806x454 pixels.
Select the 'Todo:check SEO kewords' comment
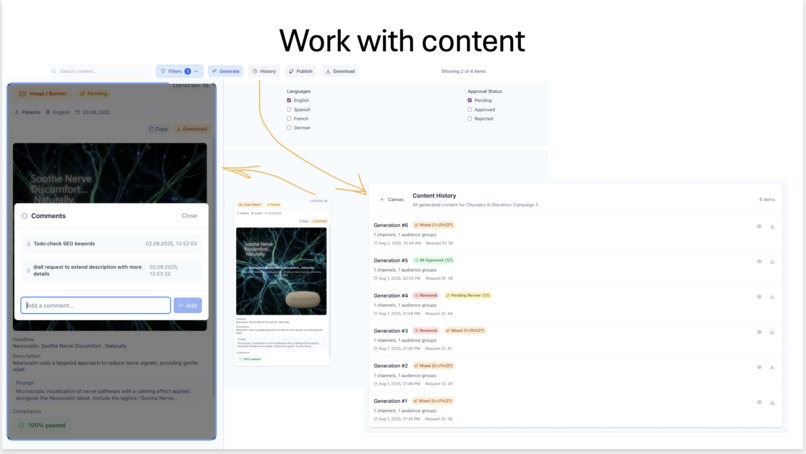pyautogui.click(x=111, y=244)
